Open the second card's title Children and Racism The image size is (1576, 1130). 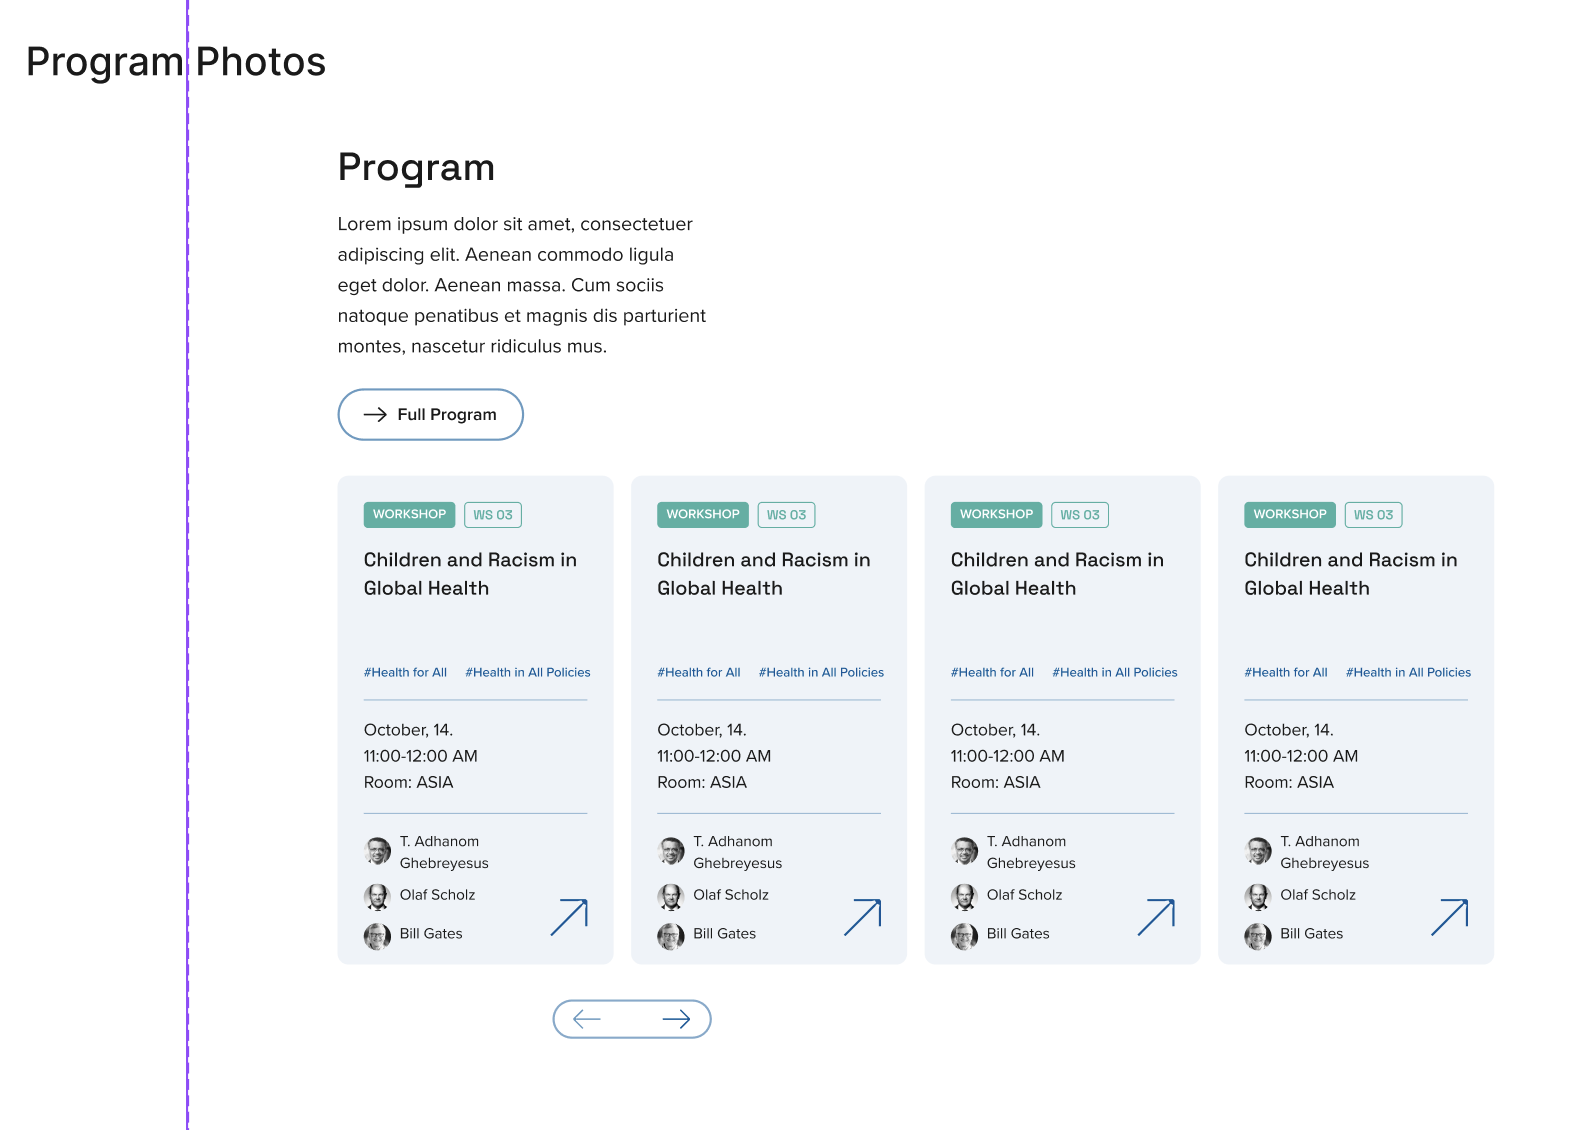tap(763, 574)
